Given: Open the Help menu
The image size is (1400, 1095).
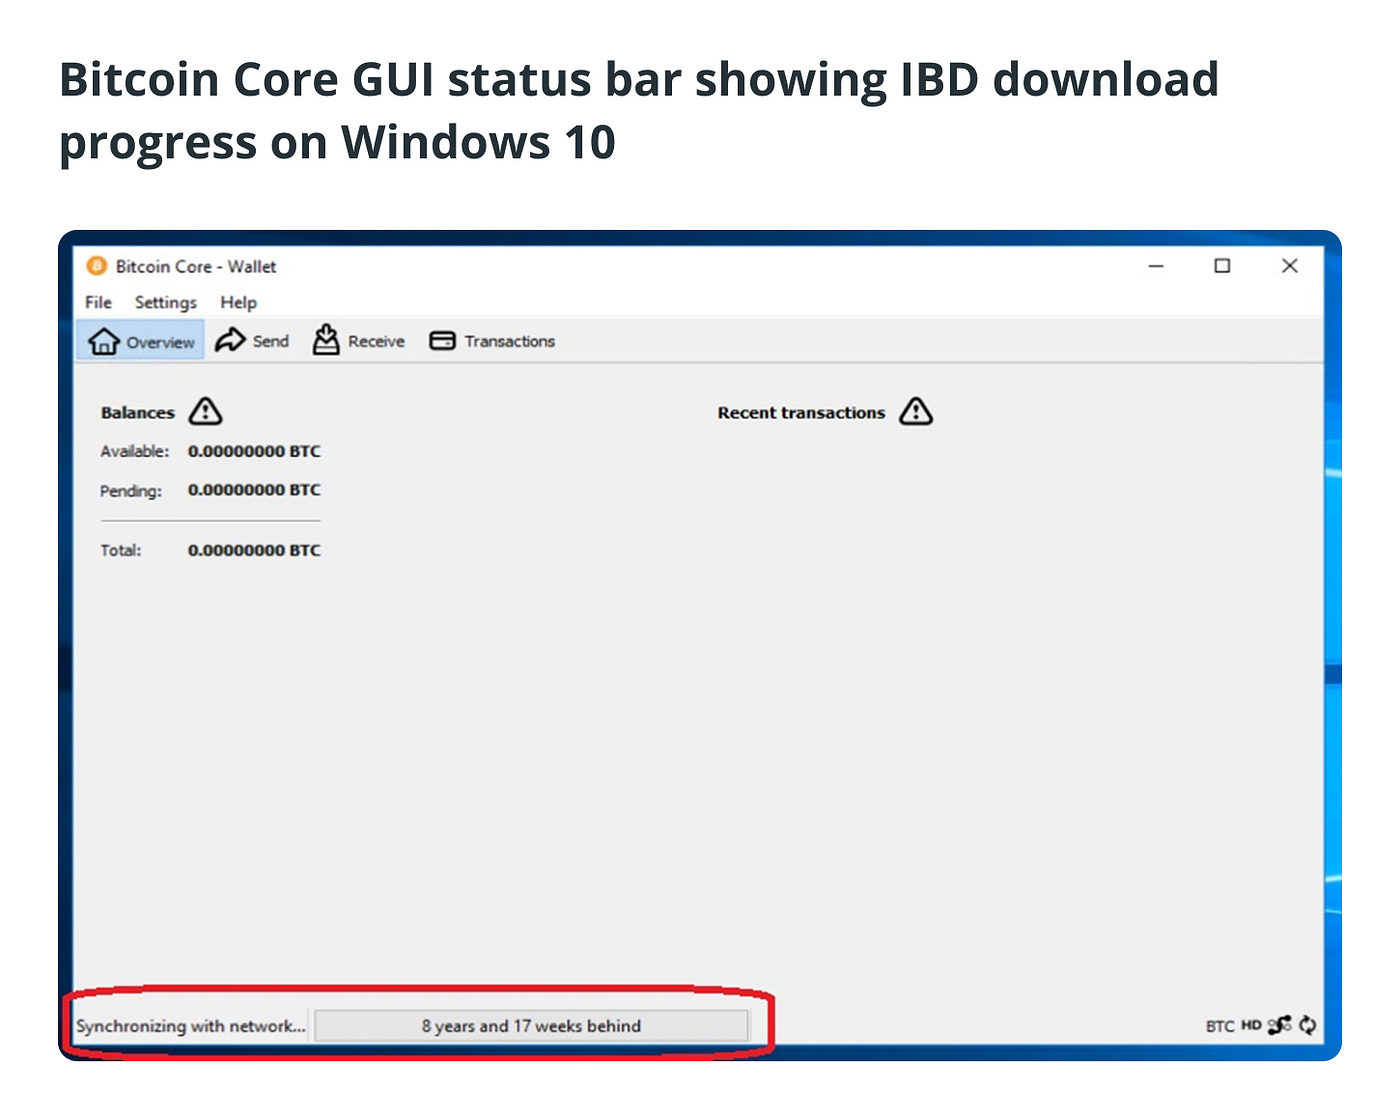Looking at the screenshot, I should tap(239, 302).
